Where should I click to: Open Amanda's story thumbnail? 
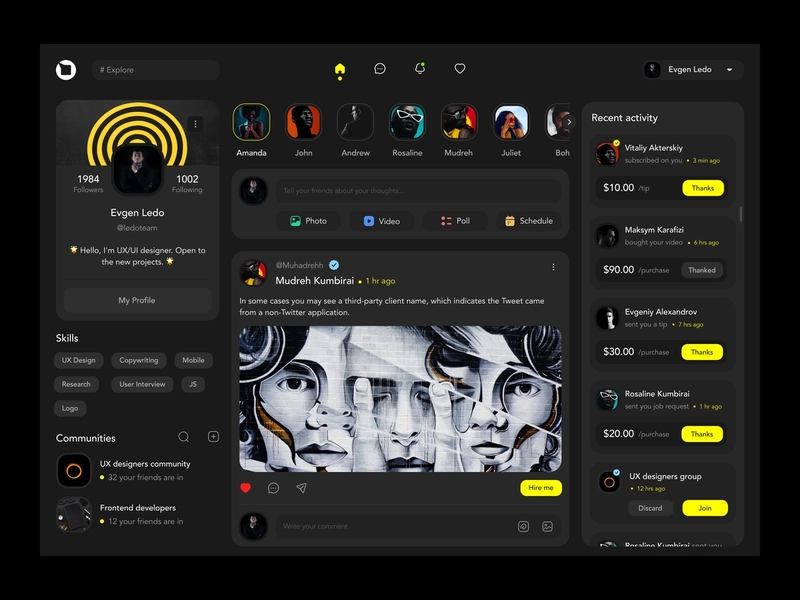click(x=252, y=122)
